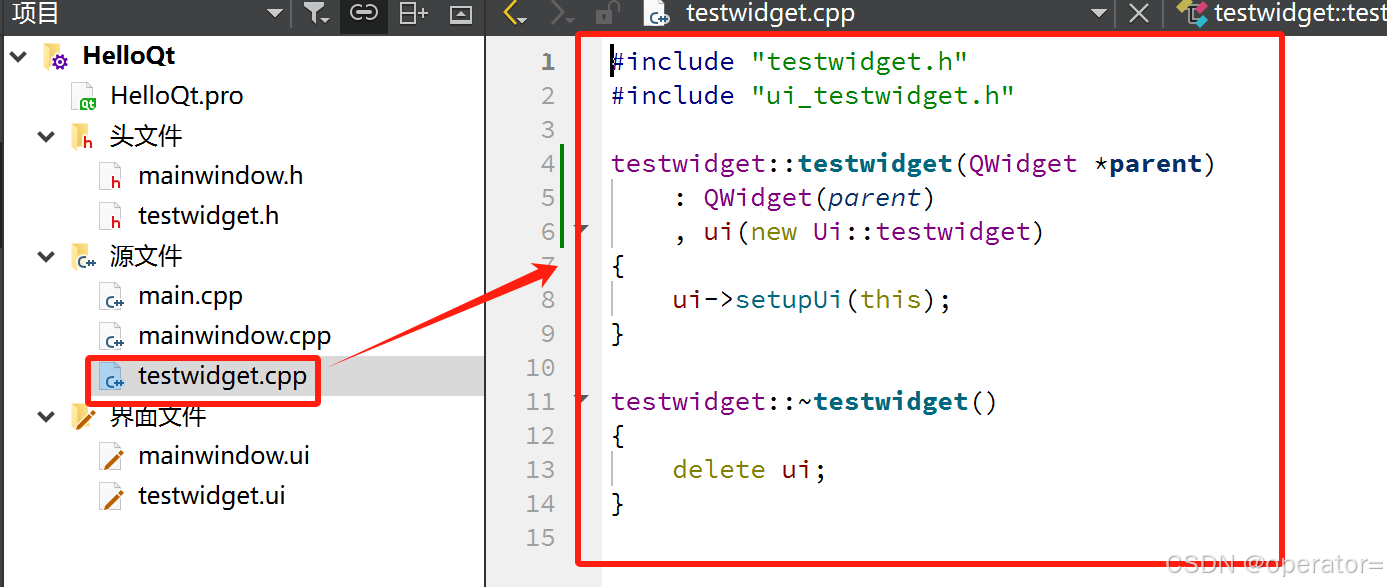1387x587 pixels.
Task: Click the HelloQt project folder icon
Action: pyautogui.click(x=55, y=57)
